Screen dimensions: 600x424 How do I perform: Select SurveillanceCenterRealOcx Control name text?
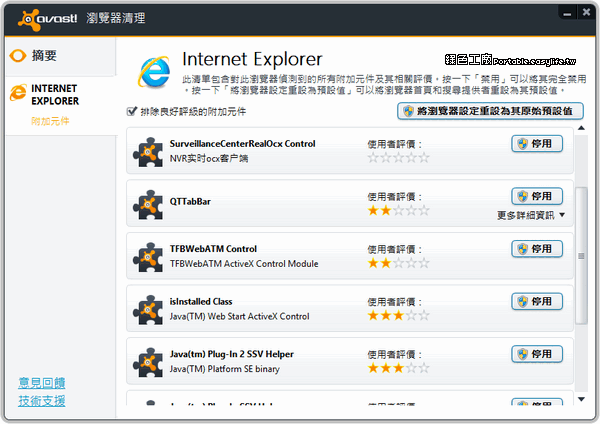(x=243, y=144)
